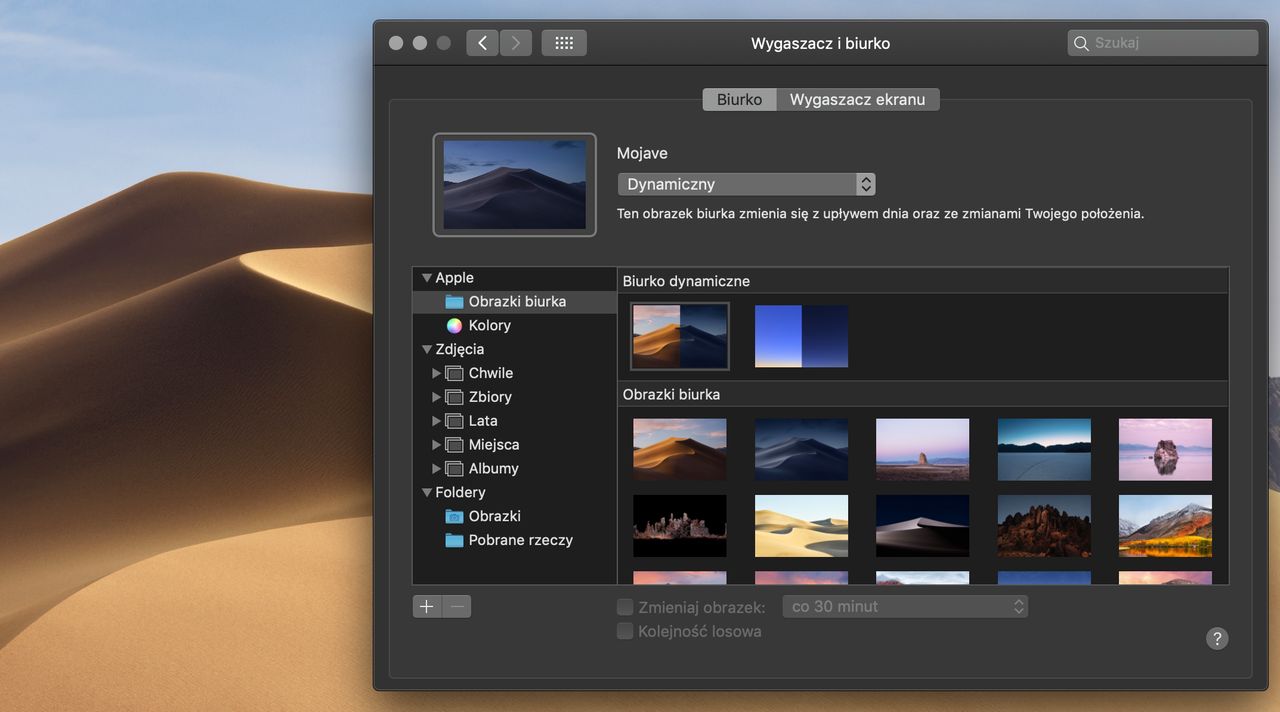Enable the Zmieniaj obrazek checkbox
Viewport: 1280px width, 712px height.
pyautogui.click(x=625, y=607)
